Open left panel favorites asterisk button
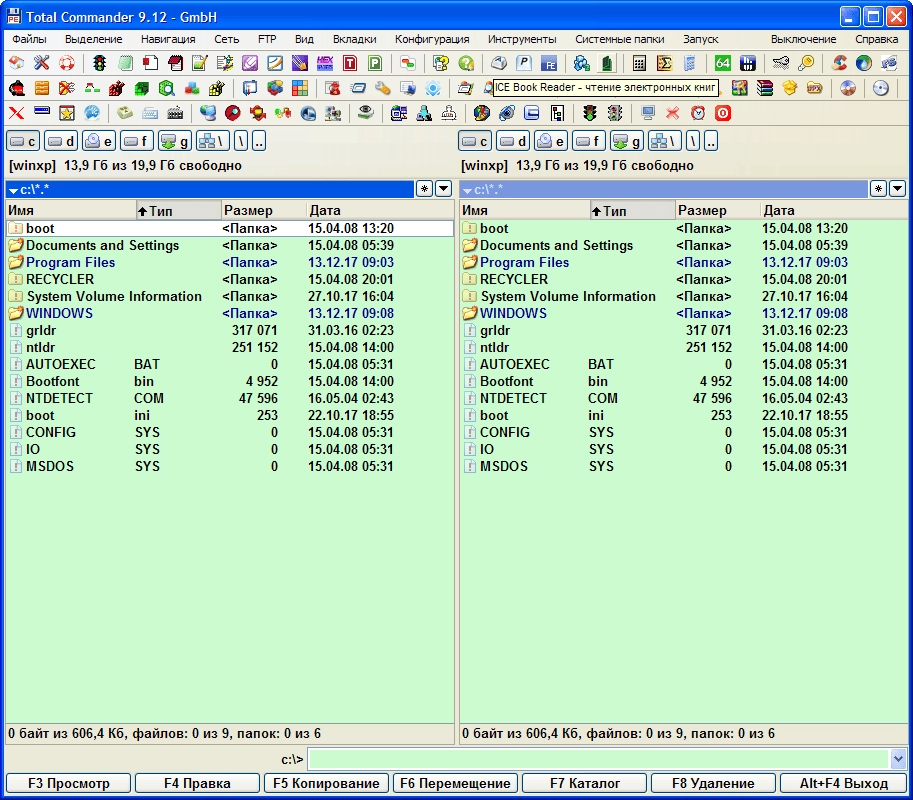Viewport: 913px width, 800px height. click(x=424, y=189)
